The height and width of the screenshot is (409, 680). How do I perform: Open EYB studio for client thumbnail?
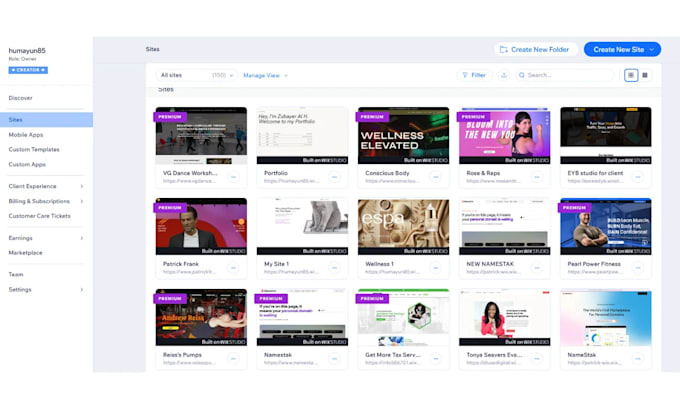(605, 136)
